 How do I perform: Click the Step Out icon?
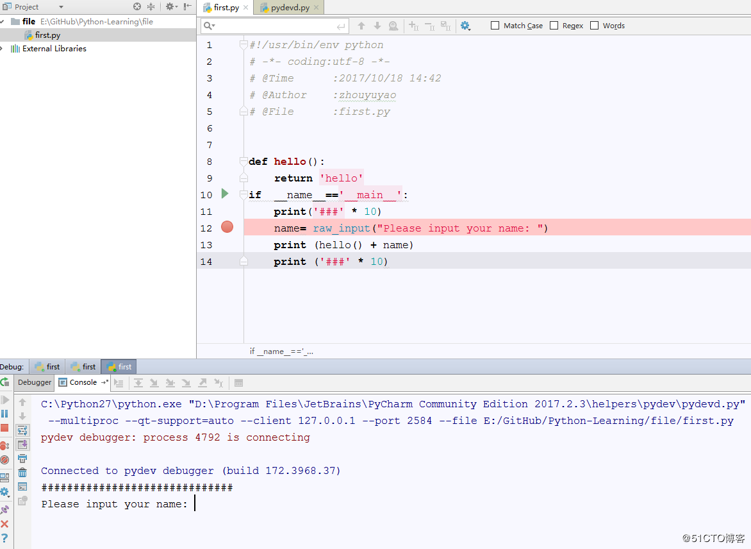pyautogui.click(x=203, y=383)
